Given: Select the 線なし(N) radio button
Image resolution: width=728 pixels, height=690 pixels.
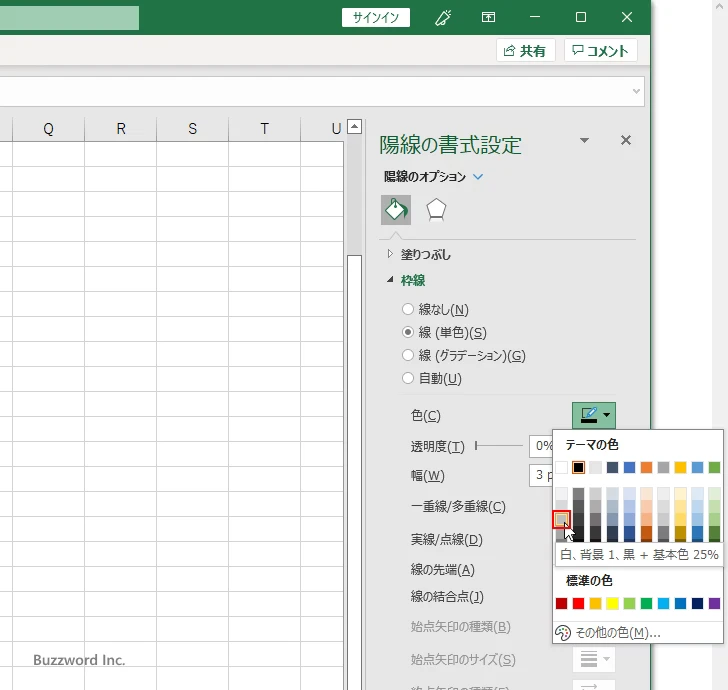Looking at the screenshot, I should point(408,309).
